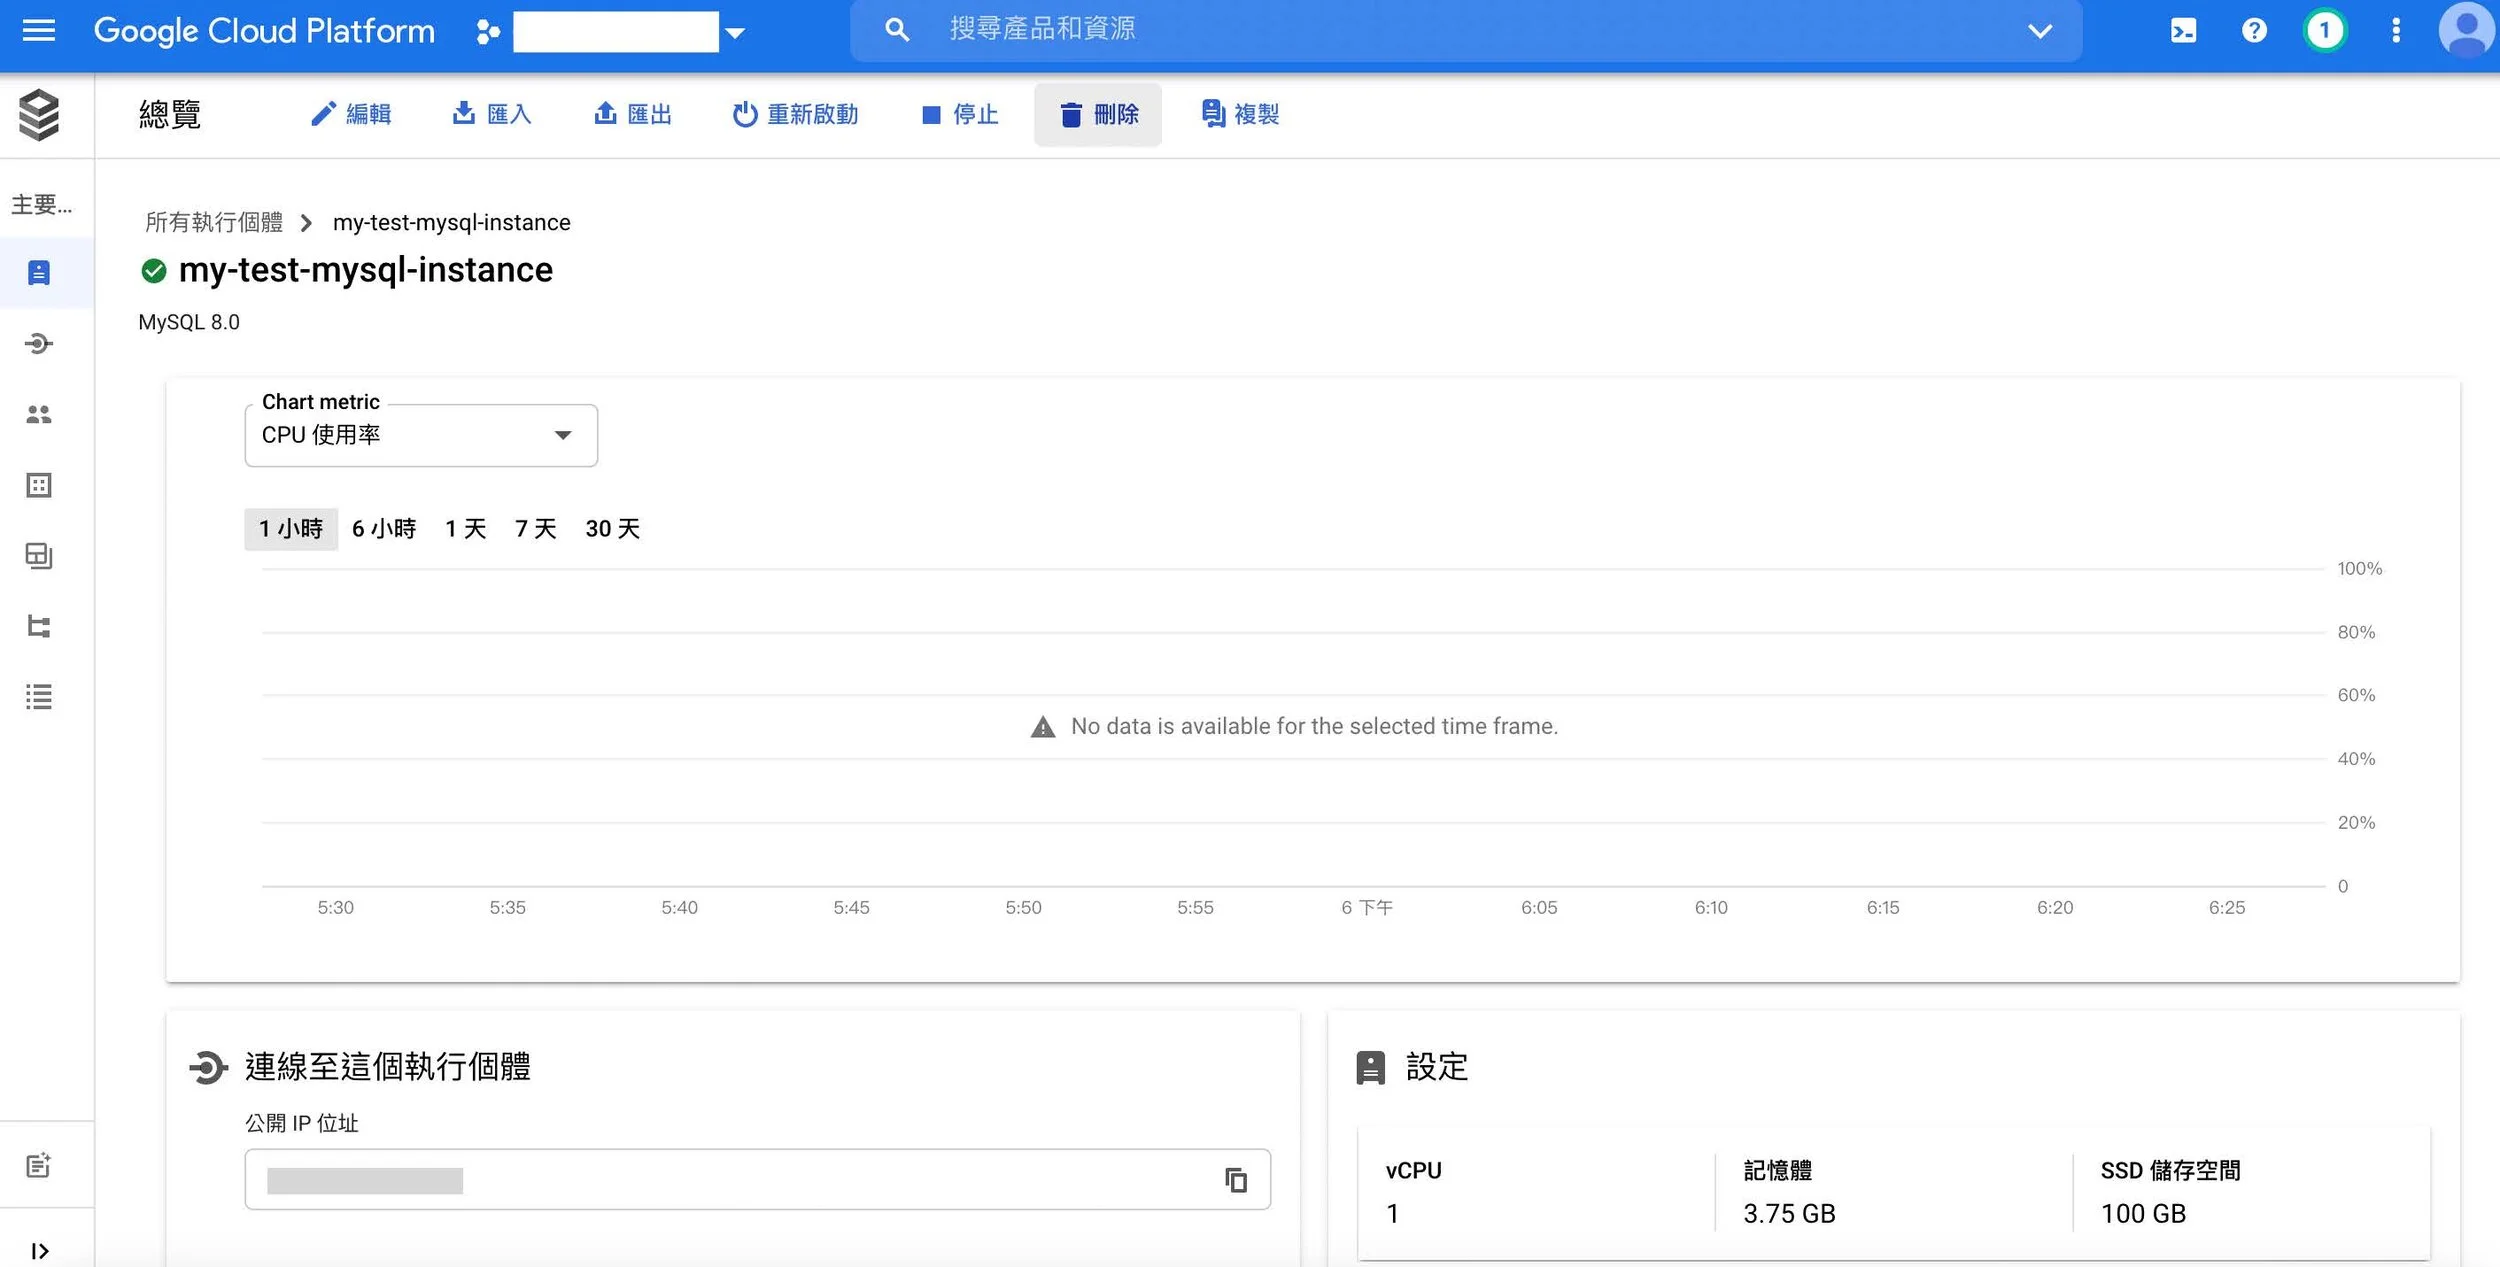Open Cloud Shell terminal
2500x1267 pixels.
[x=2184, y=30]
